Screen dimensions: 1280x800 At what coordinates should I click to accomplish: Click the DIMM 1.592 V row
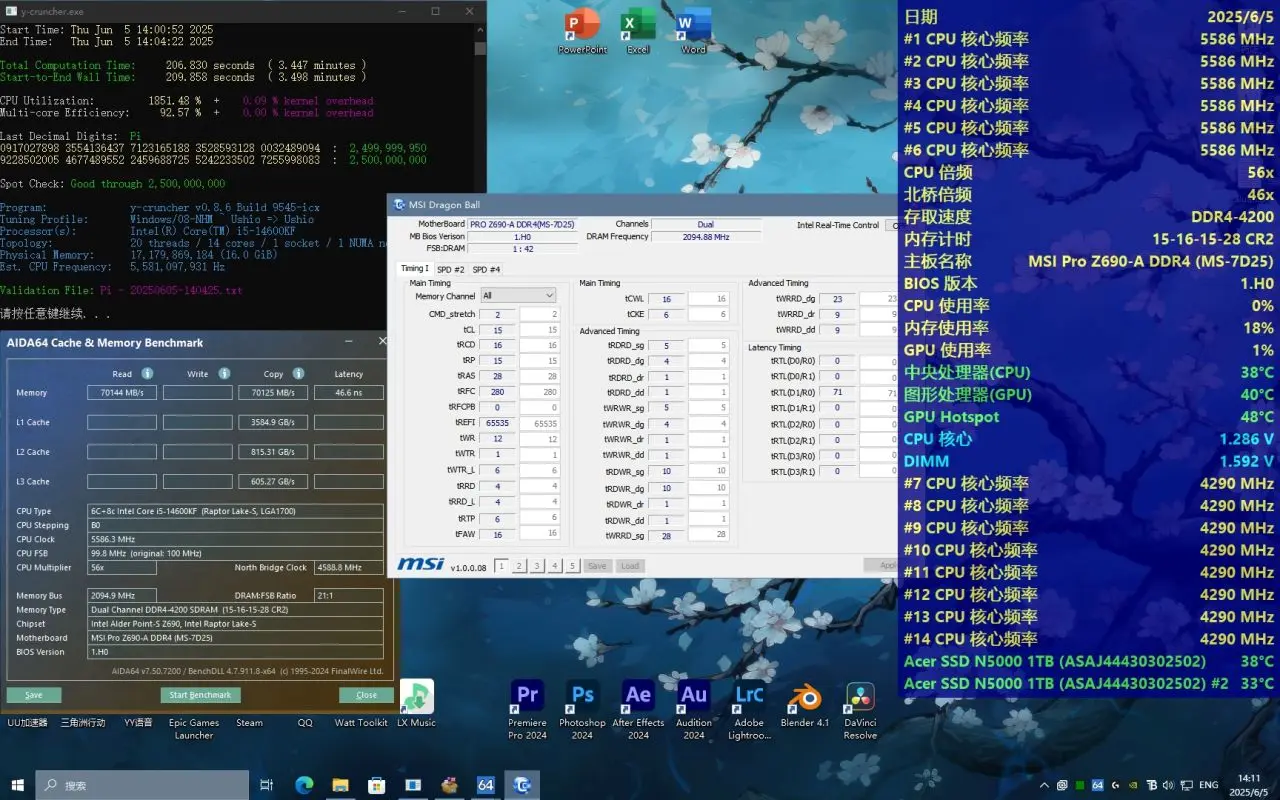coord(1088,461)
